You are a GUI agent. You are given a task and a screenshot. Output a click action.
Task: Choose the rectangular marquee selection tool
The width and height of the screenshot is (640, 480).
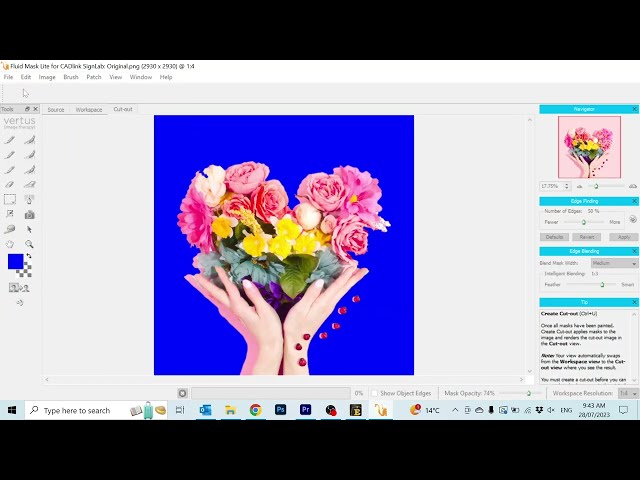(x=10, y=199)
